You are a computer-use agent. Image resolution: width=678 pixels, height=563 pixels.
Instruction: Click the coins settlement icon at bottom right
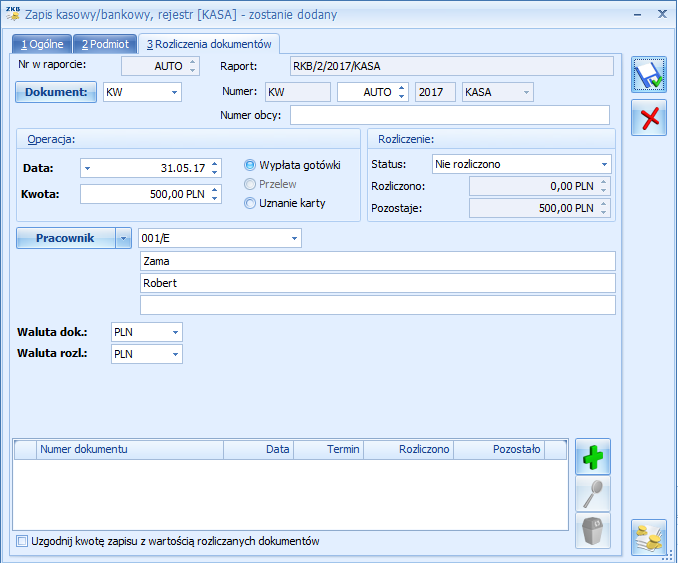(x=648, y=538)
